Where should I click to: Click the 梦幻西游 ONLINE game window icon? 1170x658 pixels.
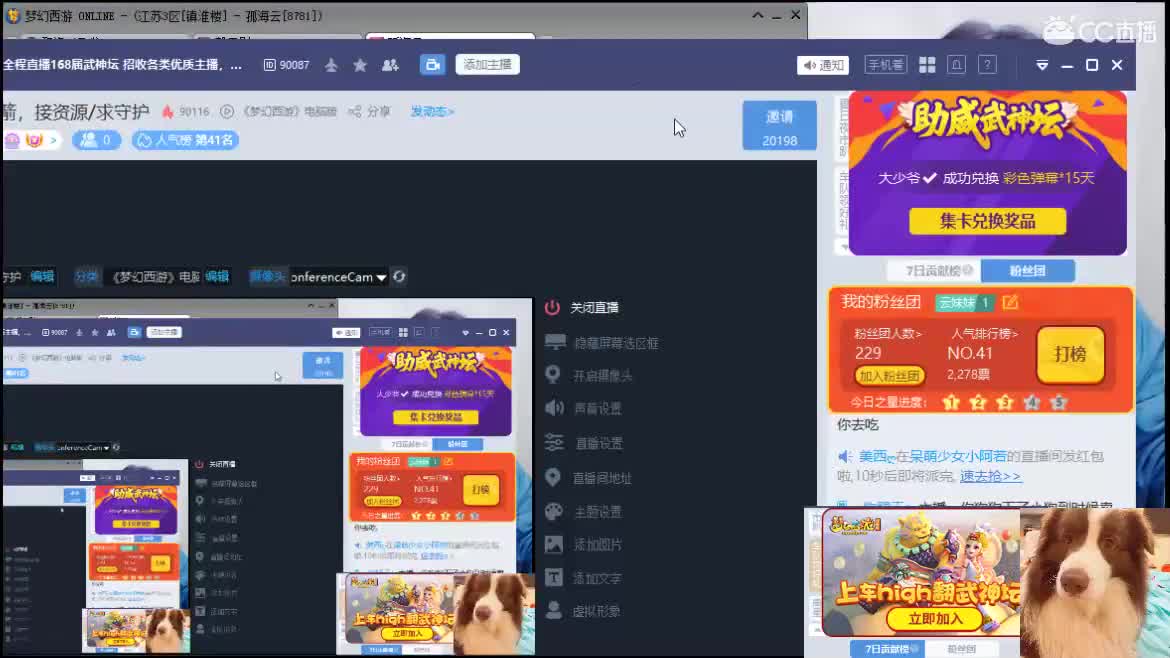pyautogui.click(x=13, y=15)
